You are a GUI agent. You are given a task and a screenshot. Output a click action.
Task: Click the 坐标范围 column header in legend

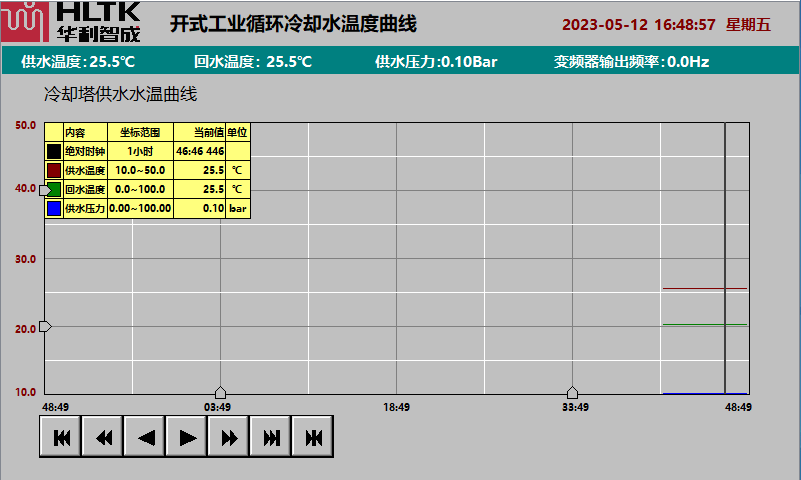coord(140,132)
